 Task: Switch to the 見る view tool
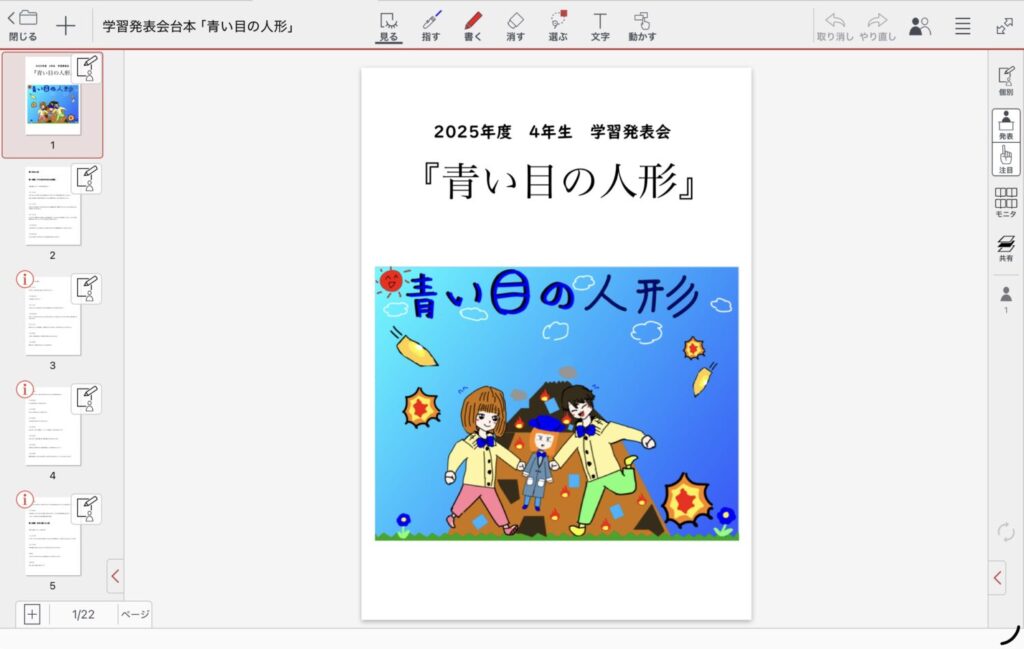point(388,26)
